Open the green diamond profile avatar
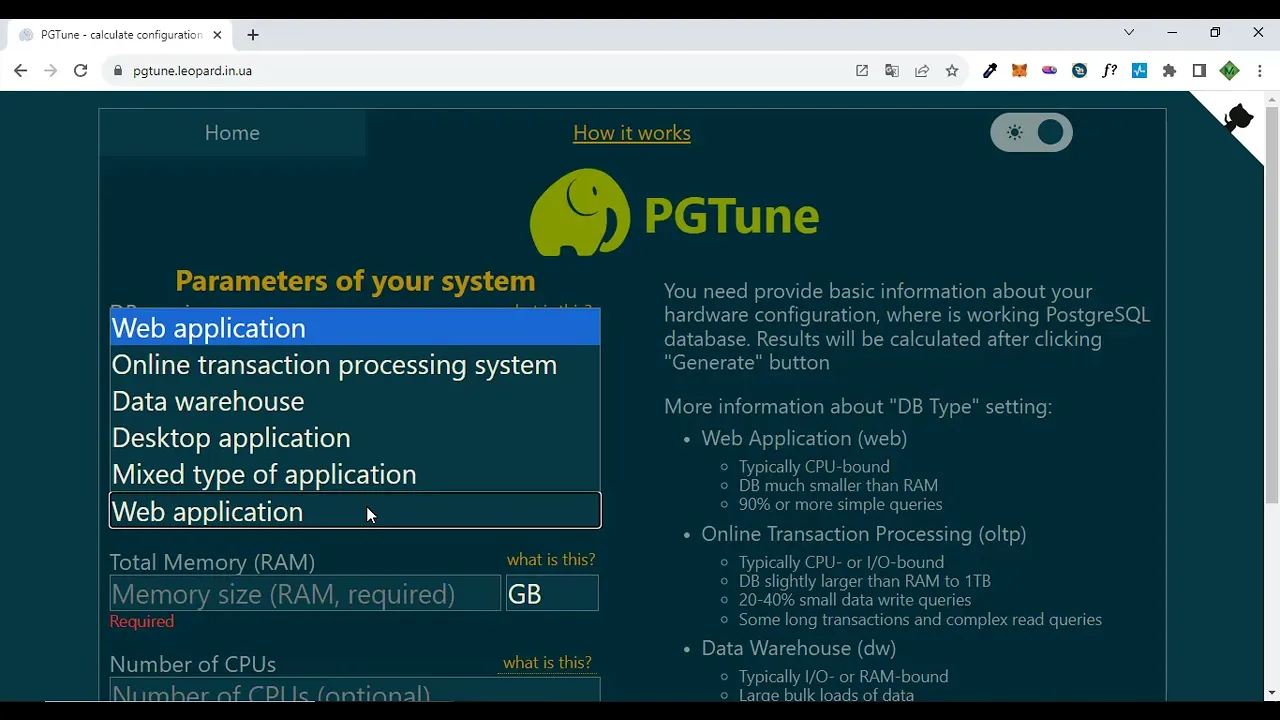Viewport: 1280px width, 720px height. click(1230, 71)
